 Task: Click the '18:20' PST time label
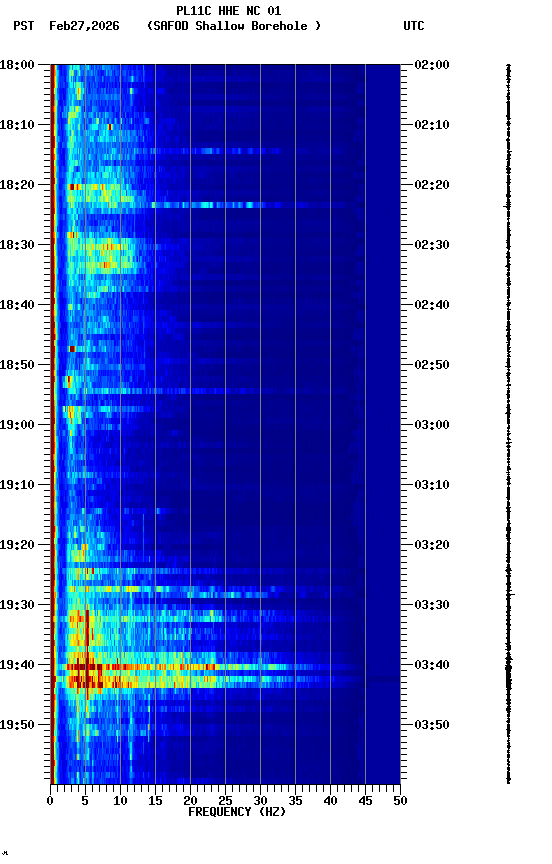[17, 185]
